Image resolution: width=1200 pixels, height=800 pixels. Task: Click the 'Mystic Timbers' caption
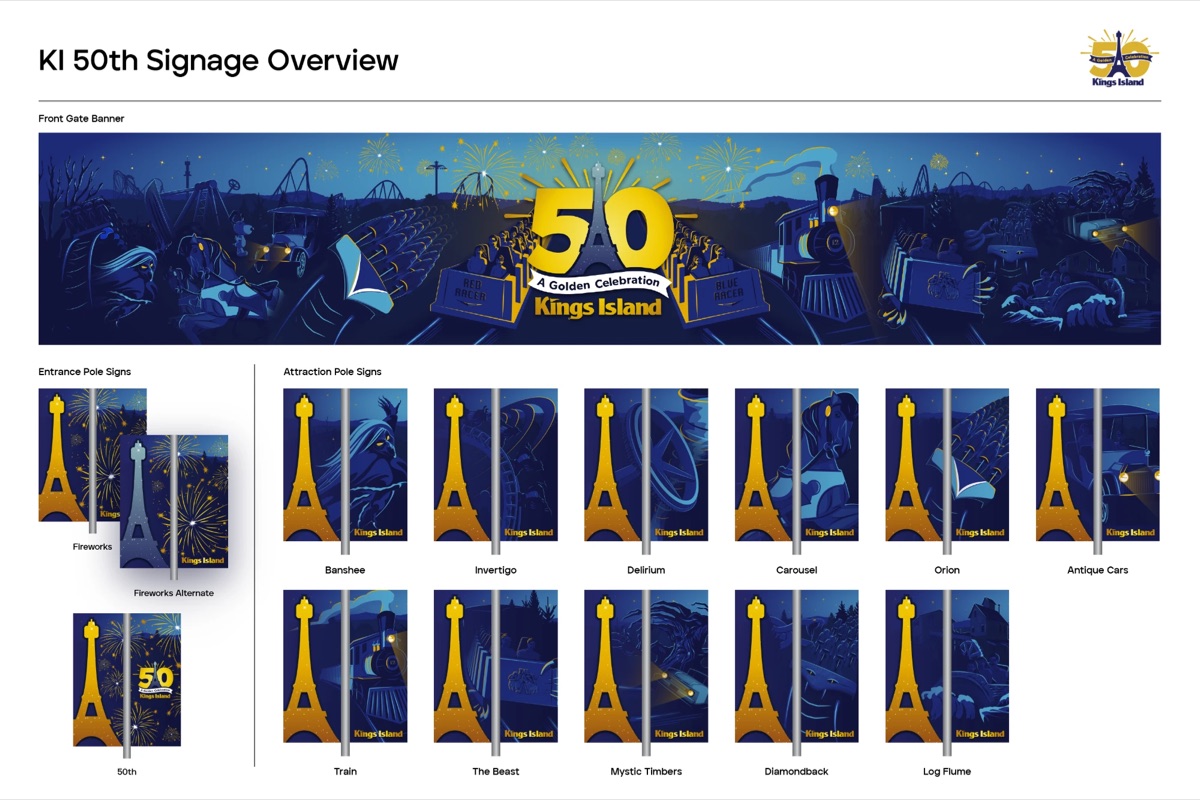(646, 771)
